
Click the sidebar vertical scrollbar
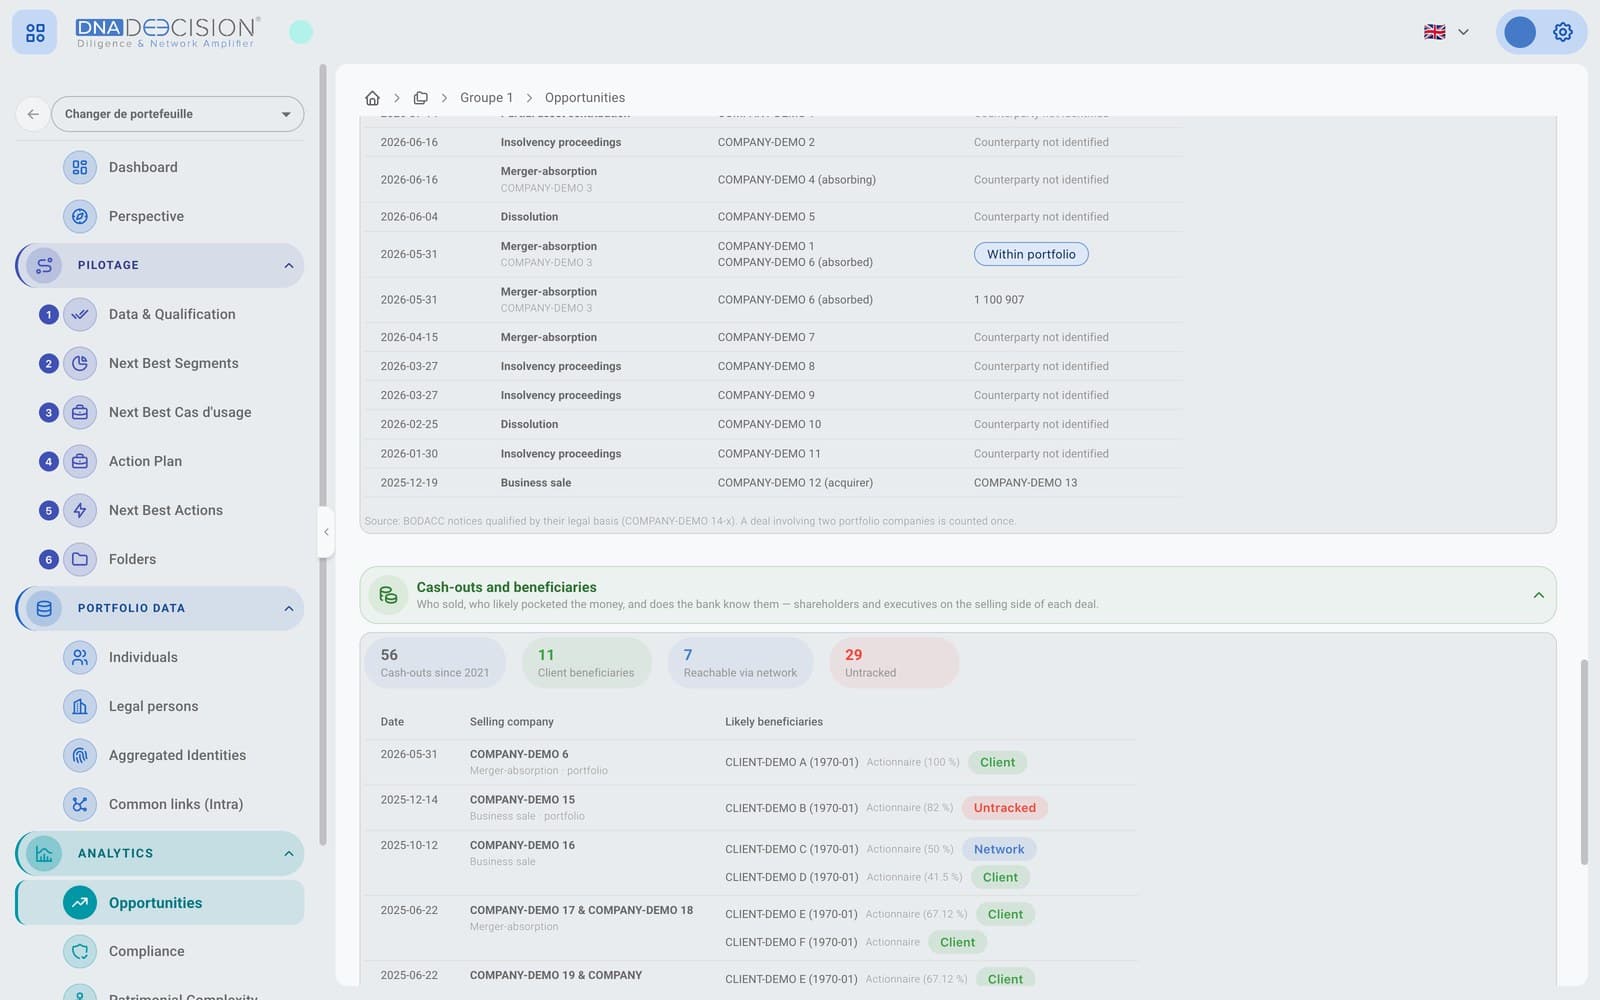(322, 455)
